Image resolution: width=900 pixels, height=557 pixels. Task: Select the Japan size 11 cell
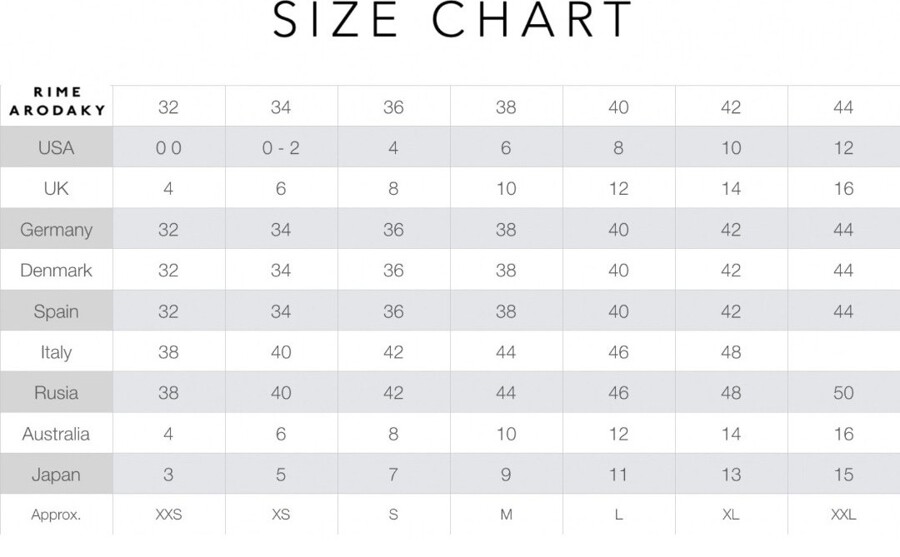coord(618,475)
